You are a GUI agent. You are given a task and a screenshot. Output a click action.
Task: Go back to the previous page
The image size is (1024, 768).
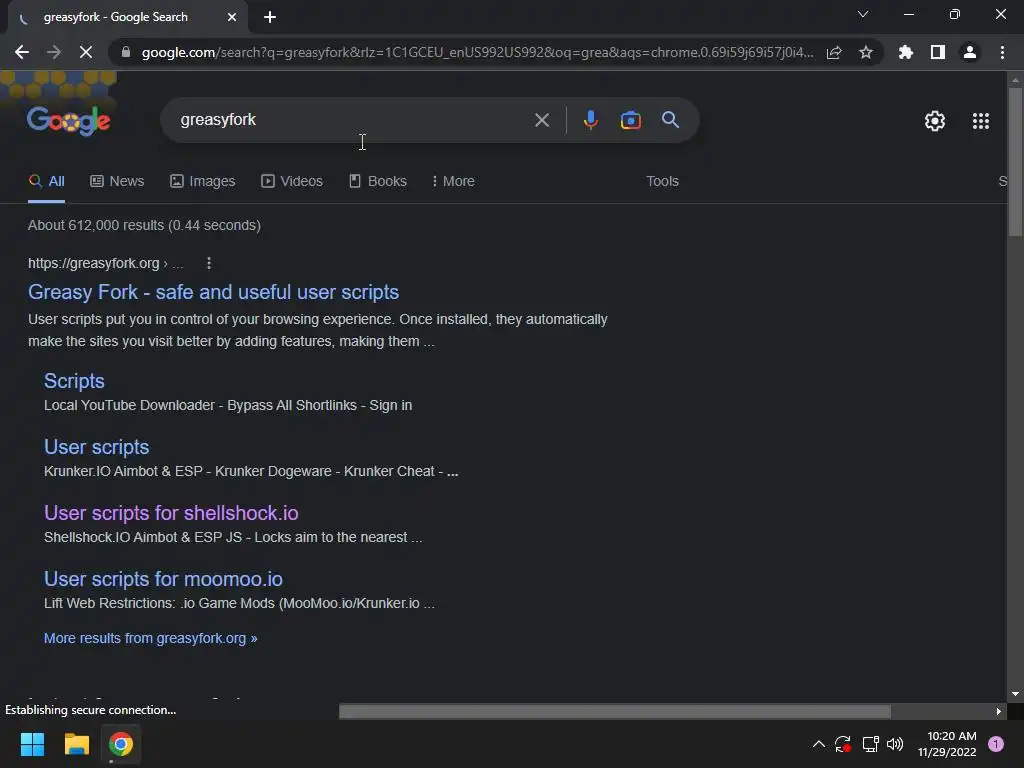pos(22,52)
